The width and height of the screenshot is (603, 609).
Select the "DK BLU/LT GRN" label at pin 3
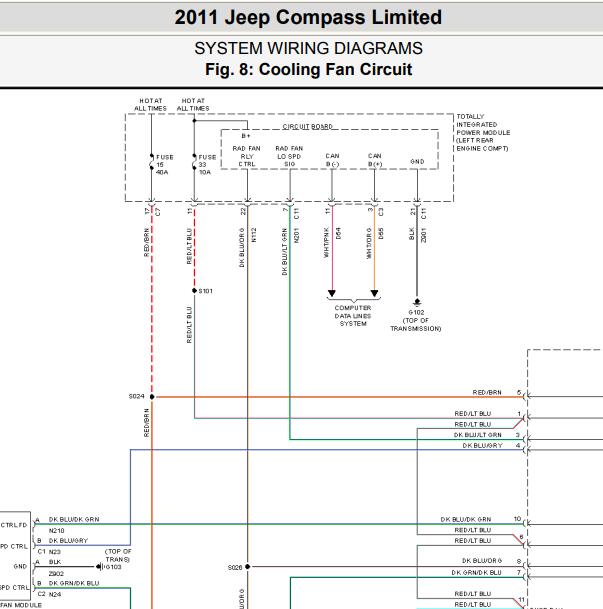click(x=478, y=435)
